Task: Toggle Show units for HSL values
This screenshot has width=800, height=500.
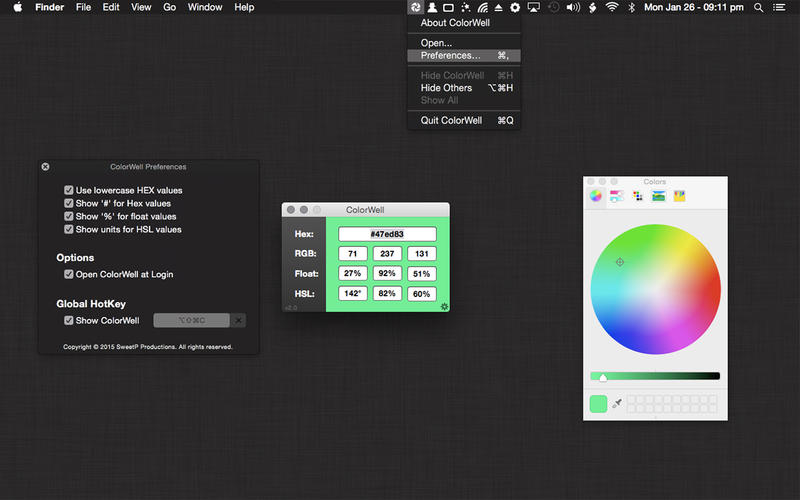Action: pyautogui.click(x=68, y=229)
